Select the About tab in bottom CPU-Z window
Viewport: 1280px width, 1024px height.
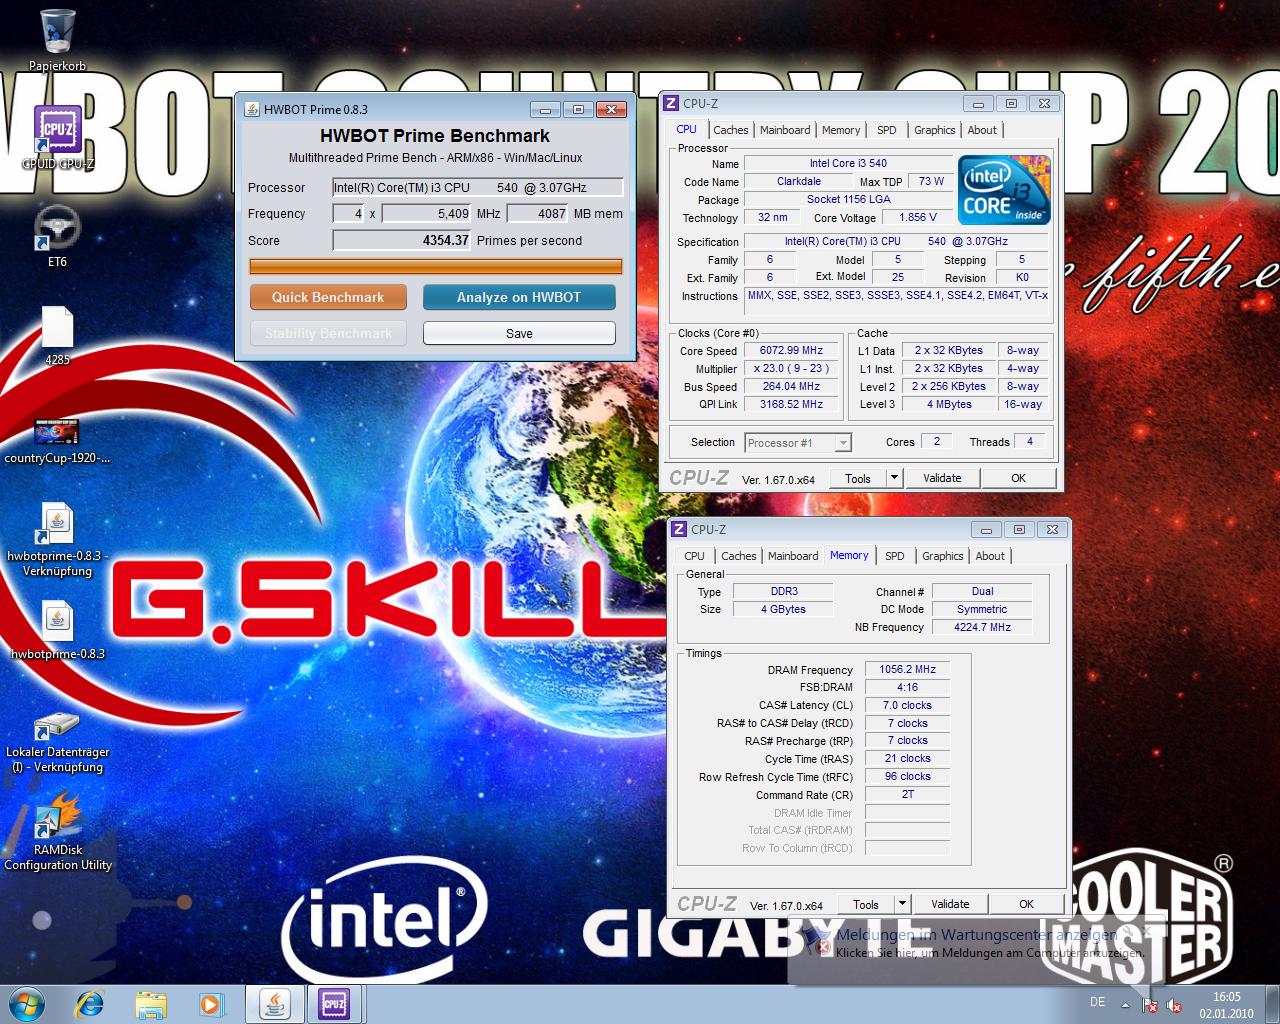click(990, 556)
